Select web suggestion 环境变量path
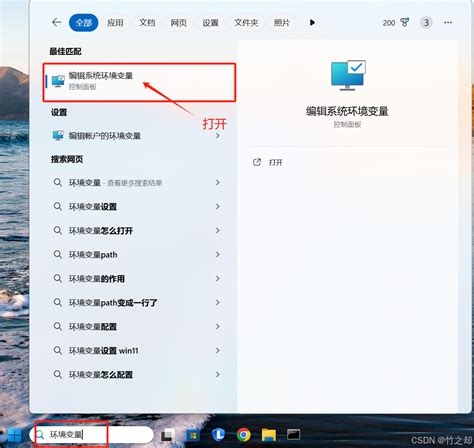Image resolution: width=474 pixels, height=448 pixels. (137, 255)
